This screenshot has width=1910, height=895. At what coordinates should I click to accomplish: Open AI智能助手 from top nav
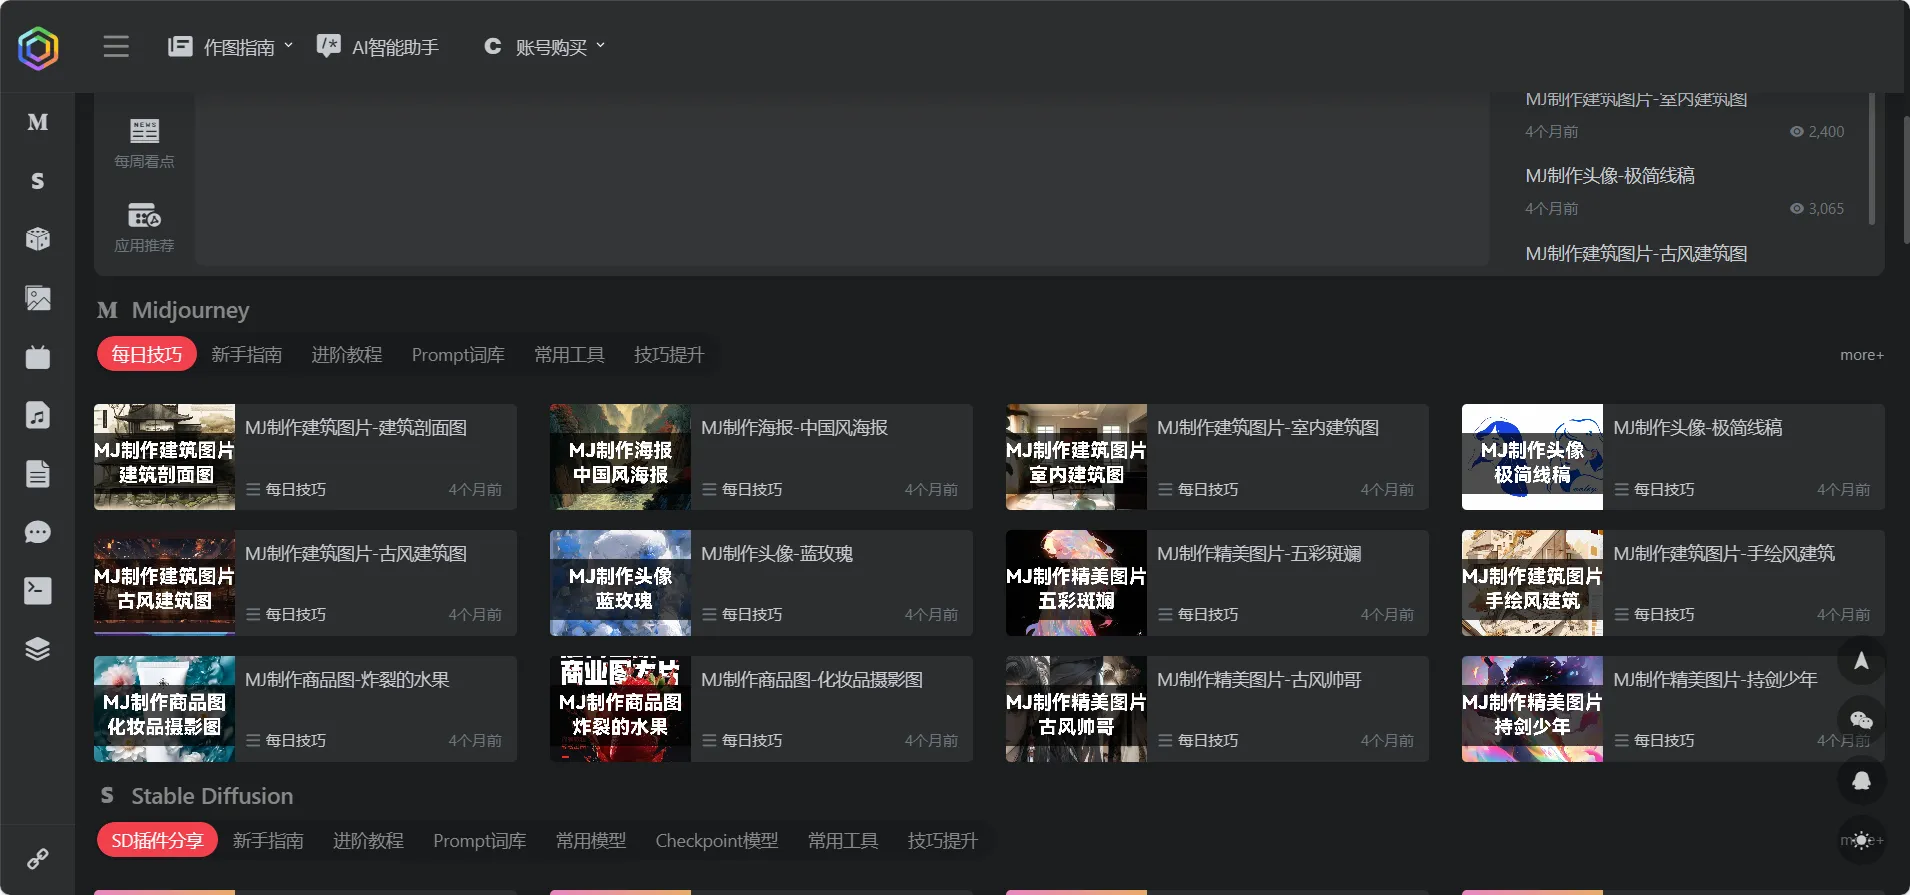tap(378, 47)
